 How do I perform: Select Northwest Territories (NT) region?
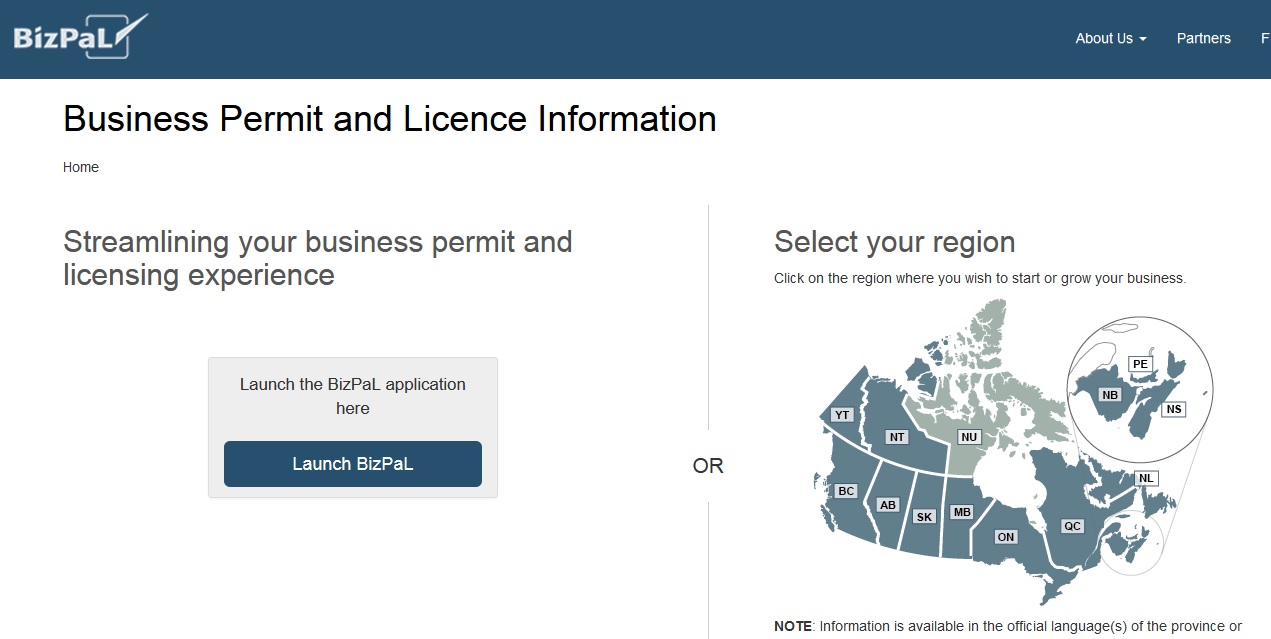pos(897,437)
